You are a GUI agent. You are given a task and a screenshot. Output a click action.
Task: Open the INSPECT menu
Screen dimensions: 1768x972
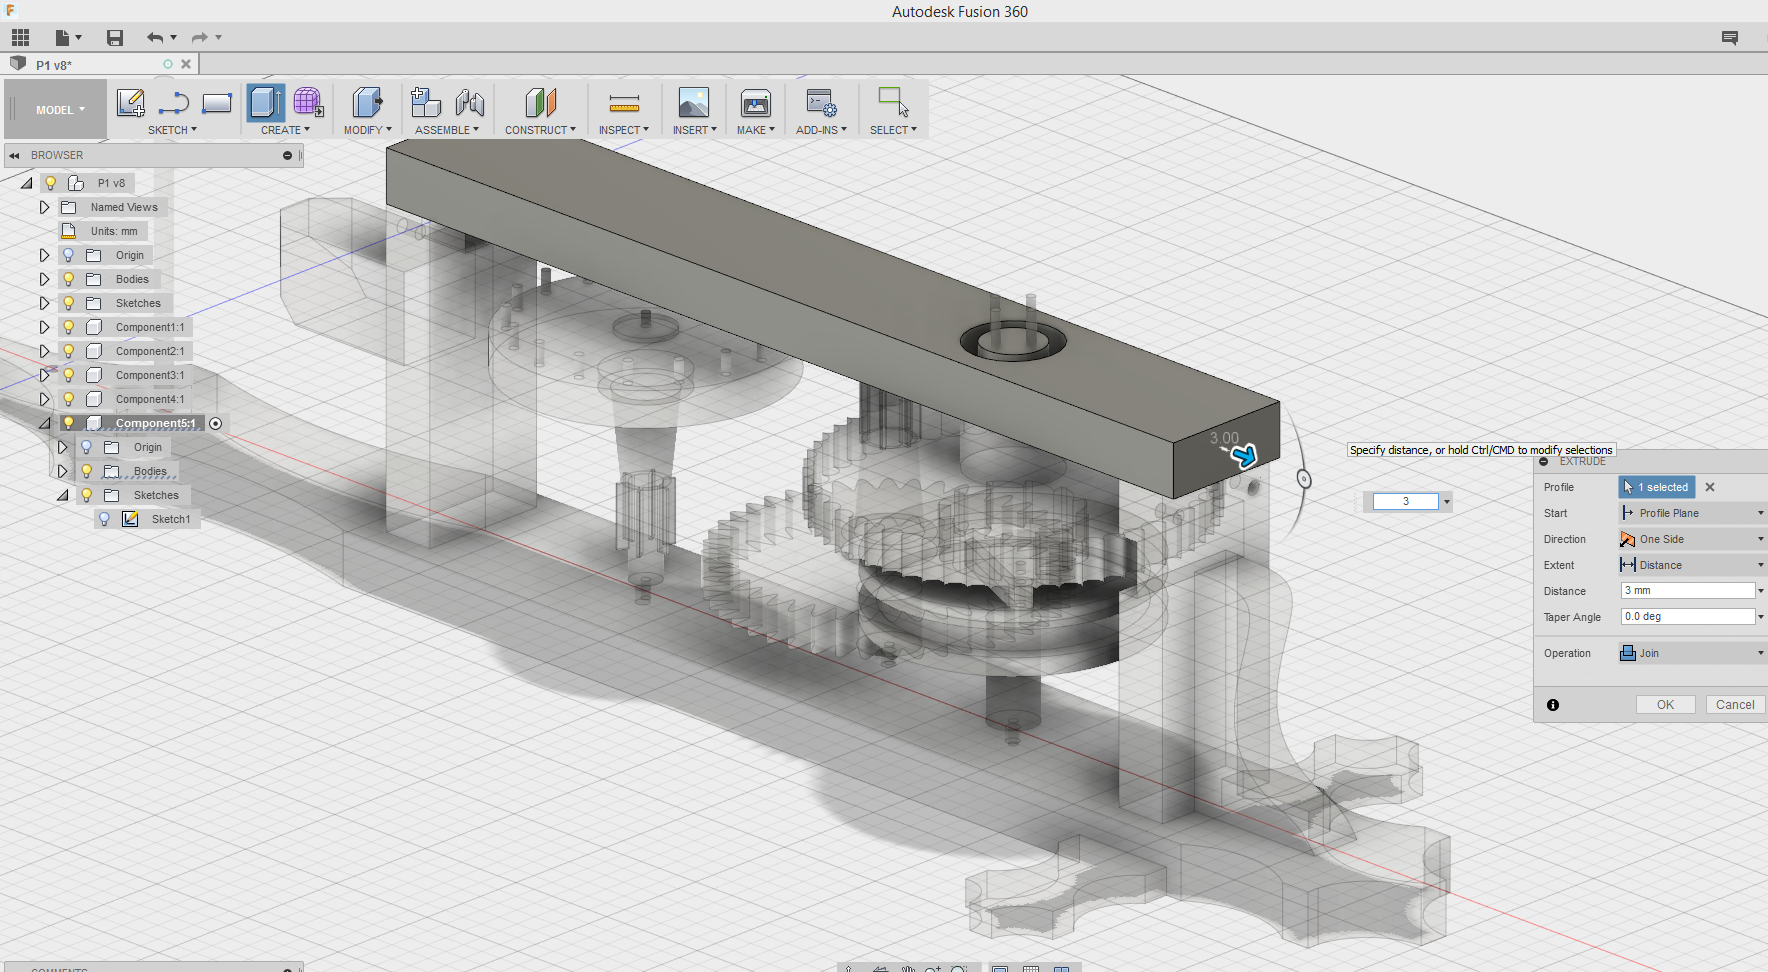click(x=623, y=130)
